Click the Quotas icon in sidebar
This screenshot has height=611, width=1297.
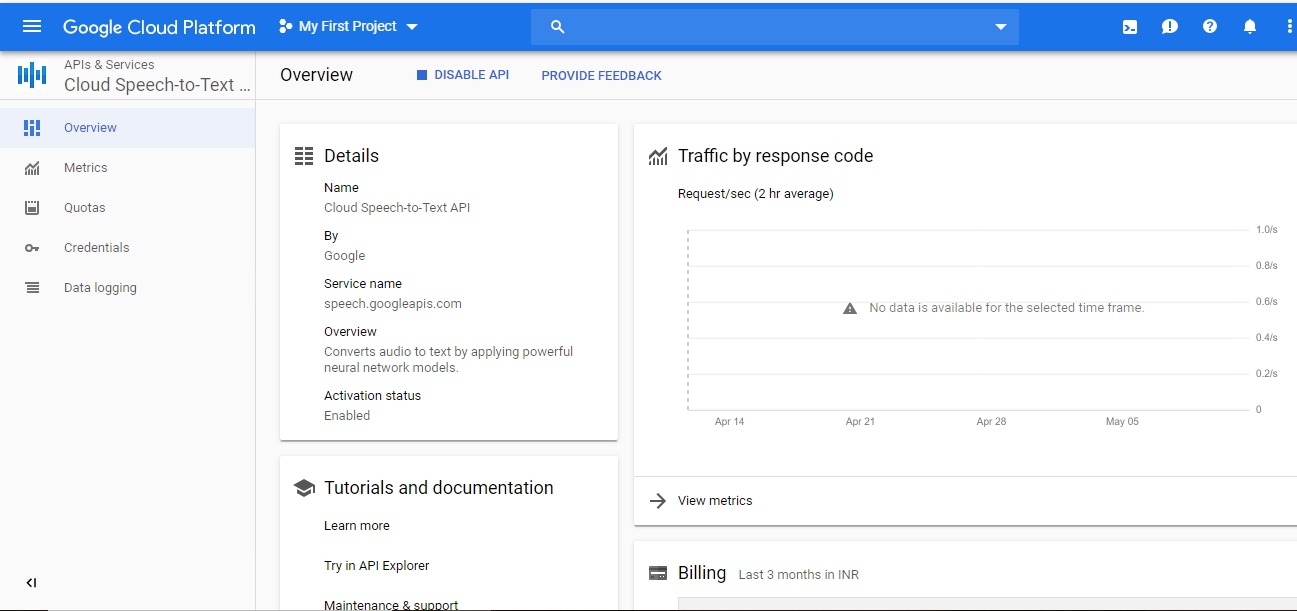tap(32, 208)
